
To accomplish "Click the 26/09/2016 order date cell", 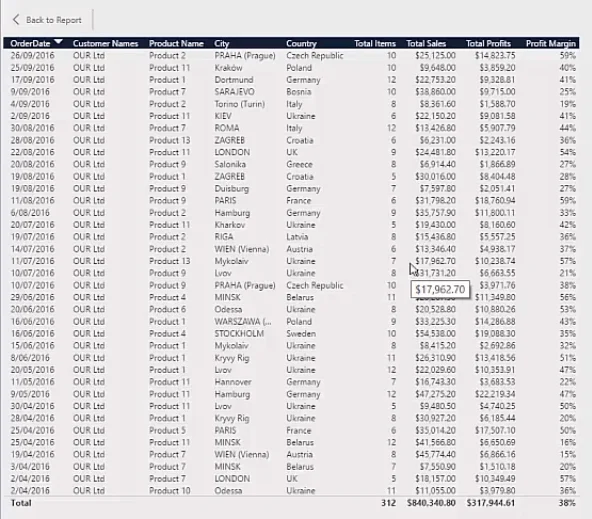I will pyautogui.click(x=32, y=55).
